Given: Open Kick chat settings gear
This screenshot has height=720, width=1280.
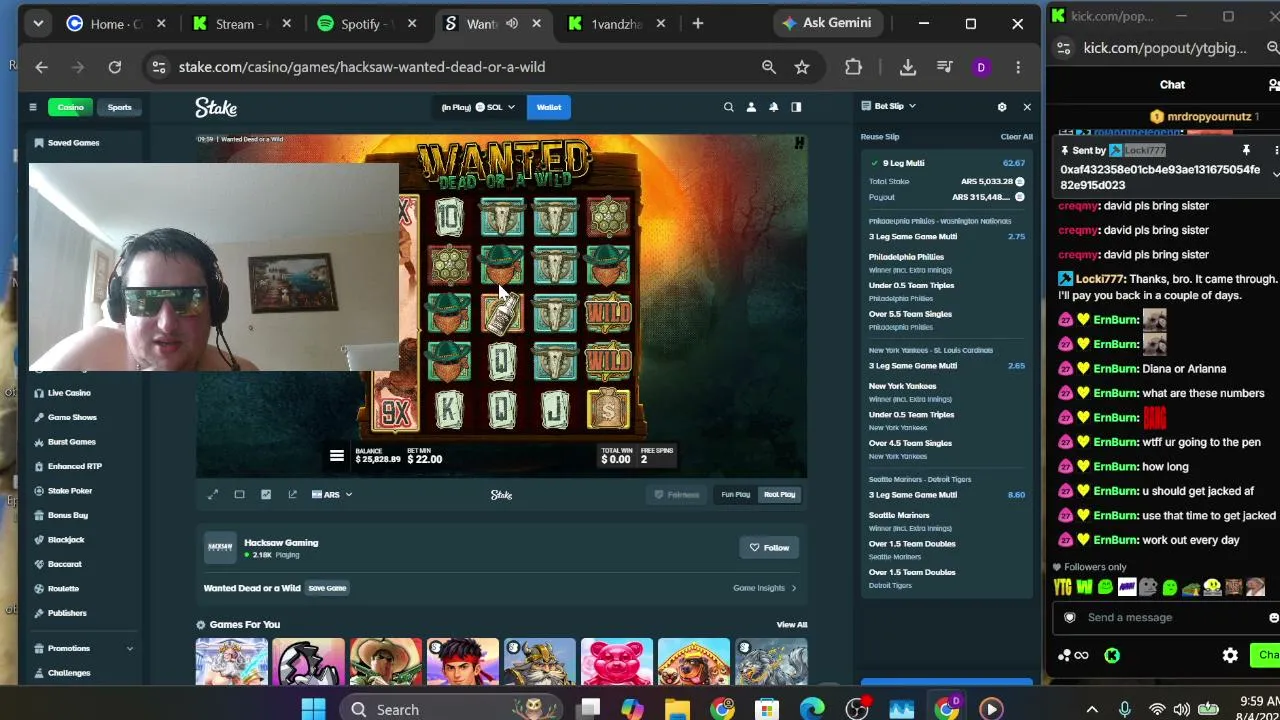Looking at the screenshot, I should tap(1230, 655).
